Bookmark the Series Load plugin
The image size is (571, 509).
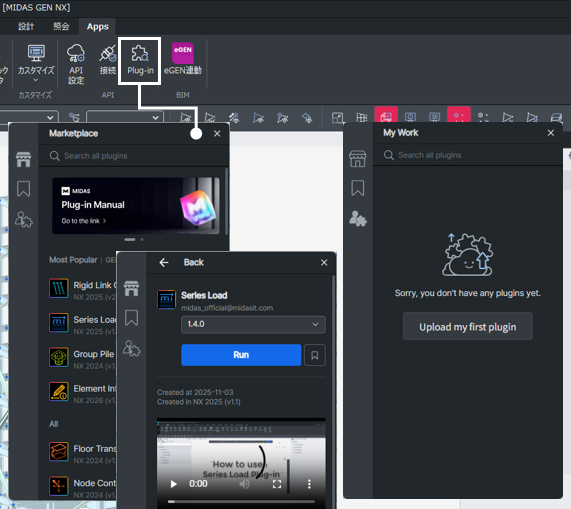[315, 355]
